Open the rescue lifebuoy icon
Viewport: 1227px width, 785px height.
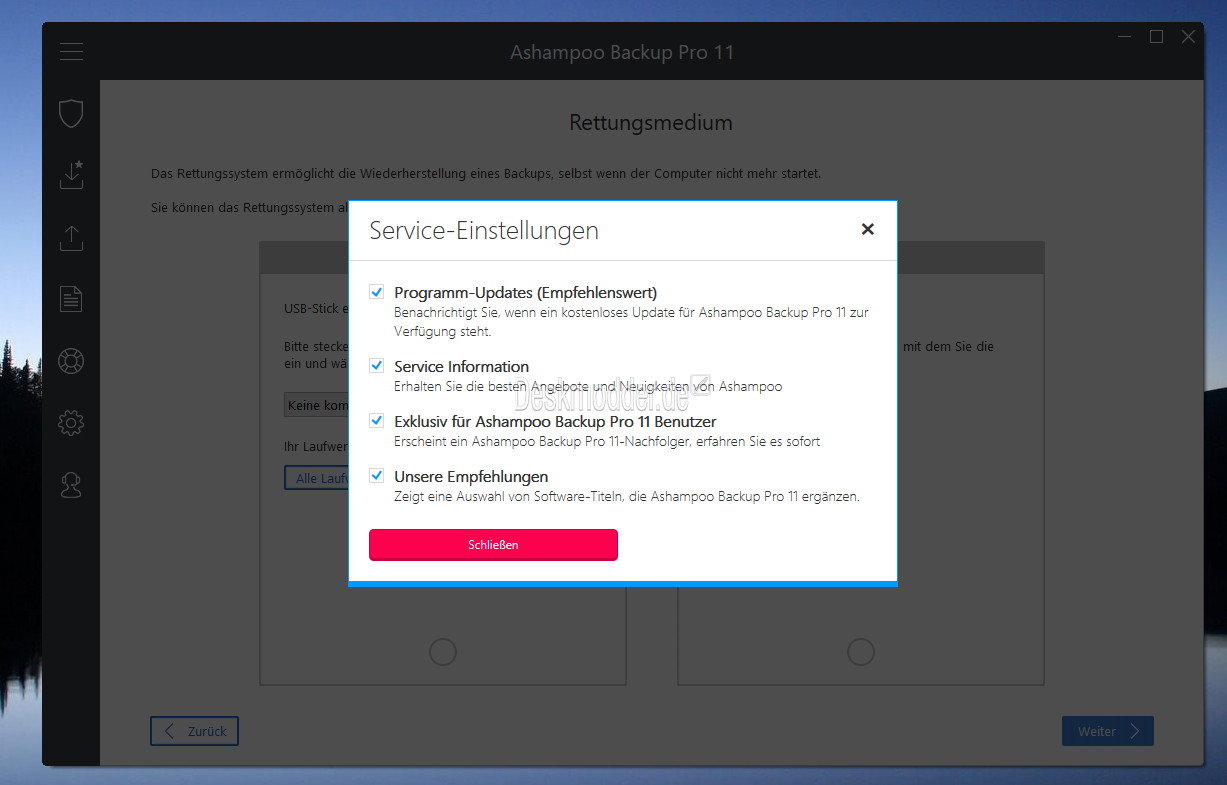point(71,360)
